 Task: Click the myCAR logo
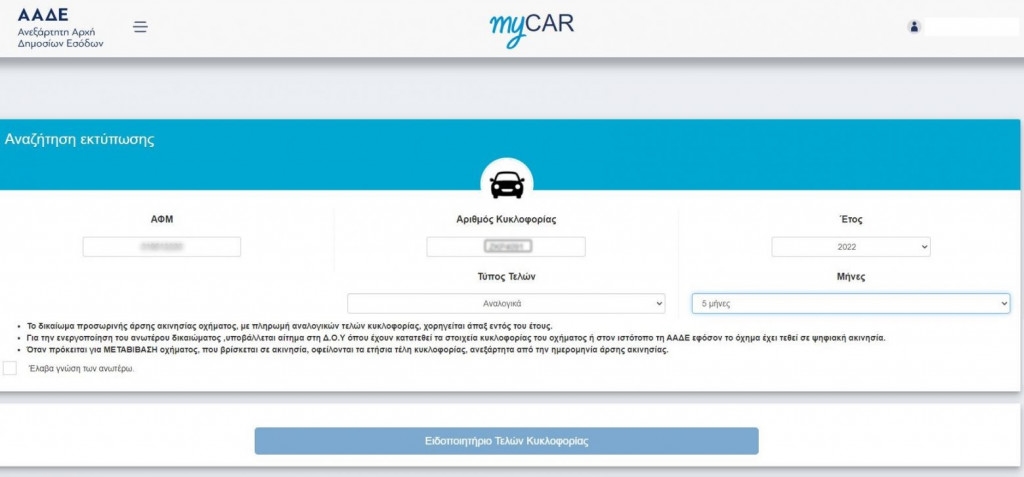(531, 27)
